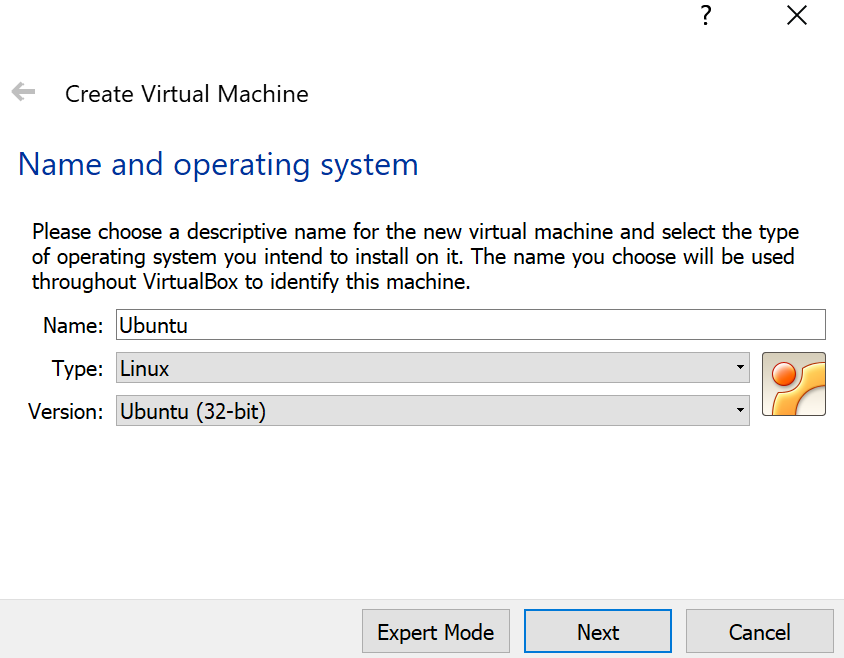Select the word Linux in Type field
The height and width of the screenshot is (658, 844).
144,368
